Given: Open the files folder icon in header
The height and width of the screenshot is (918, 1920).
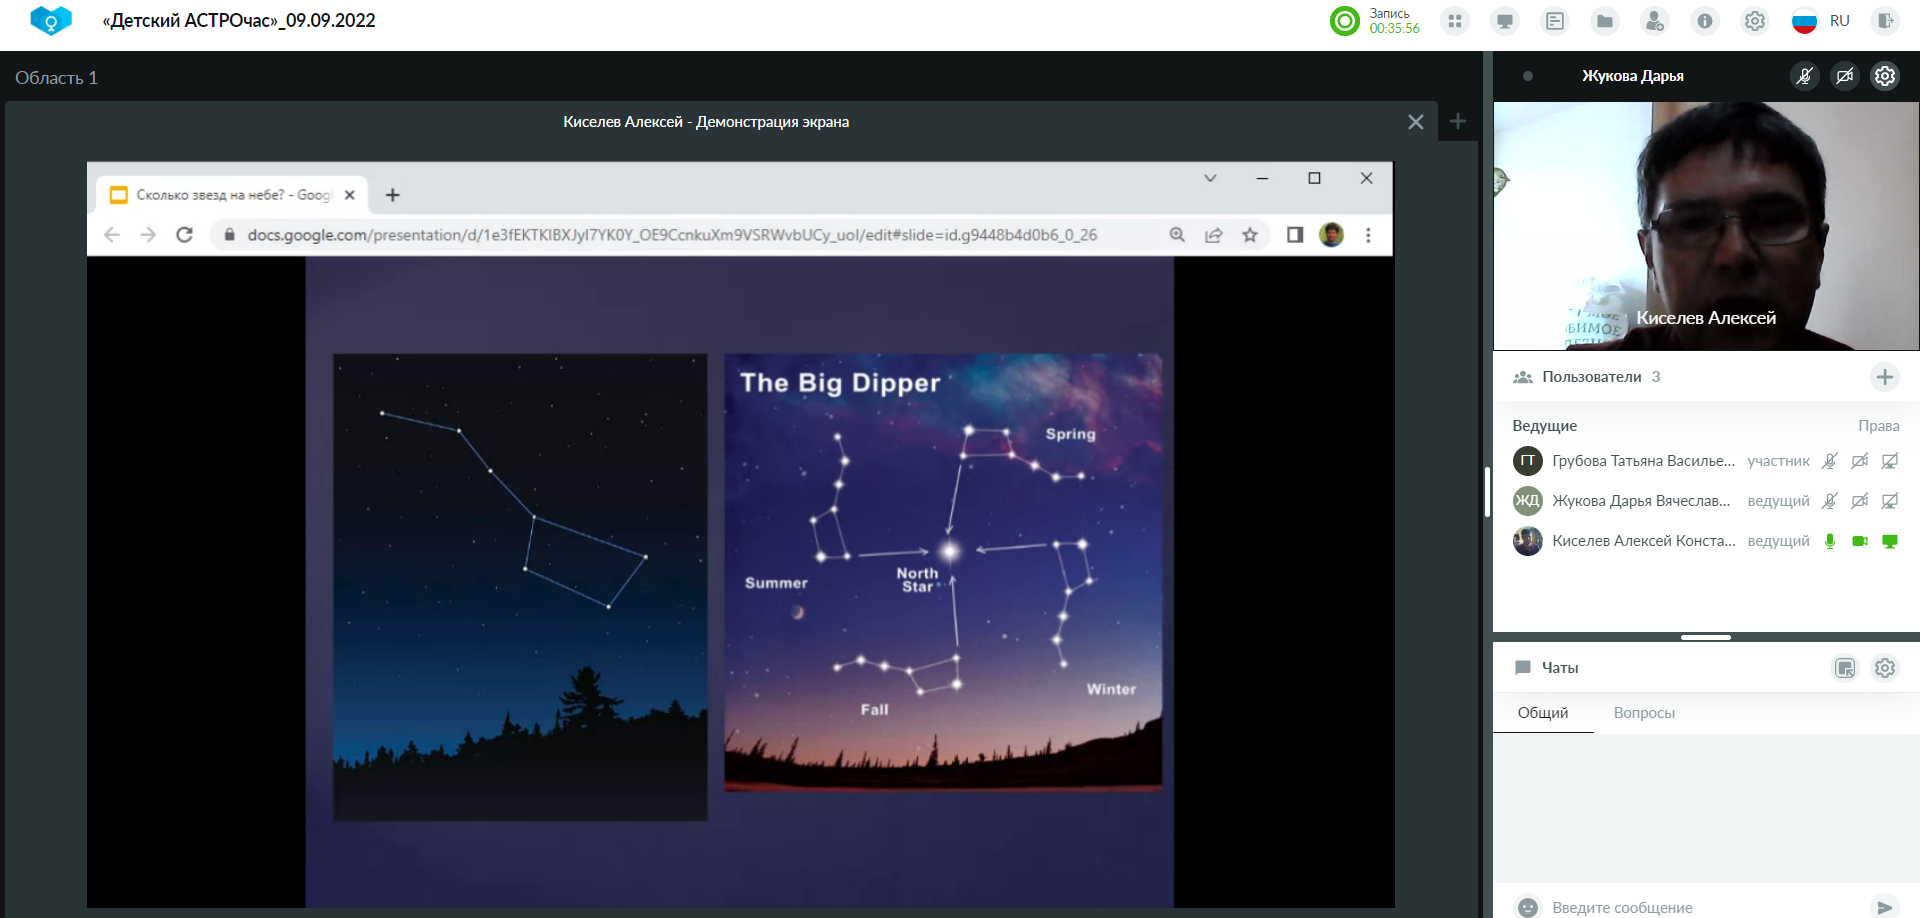Looking at the screenshot, I should tap(1605, 21).
